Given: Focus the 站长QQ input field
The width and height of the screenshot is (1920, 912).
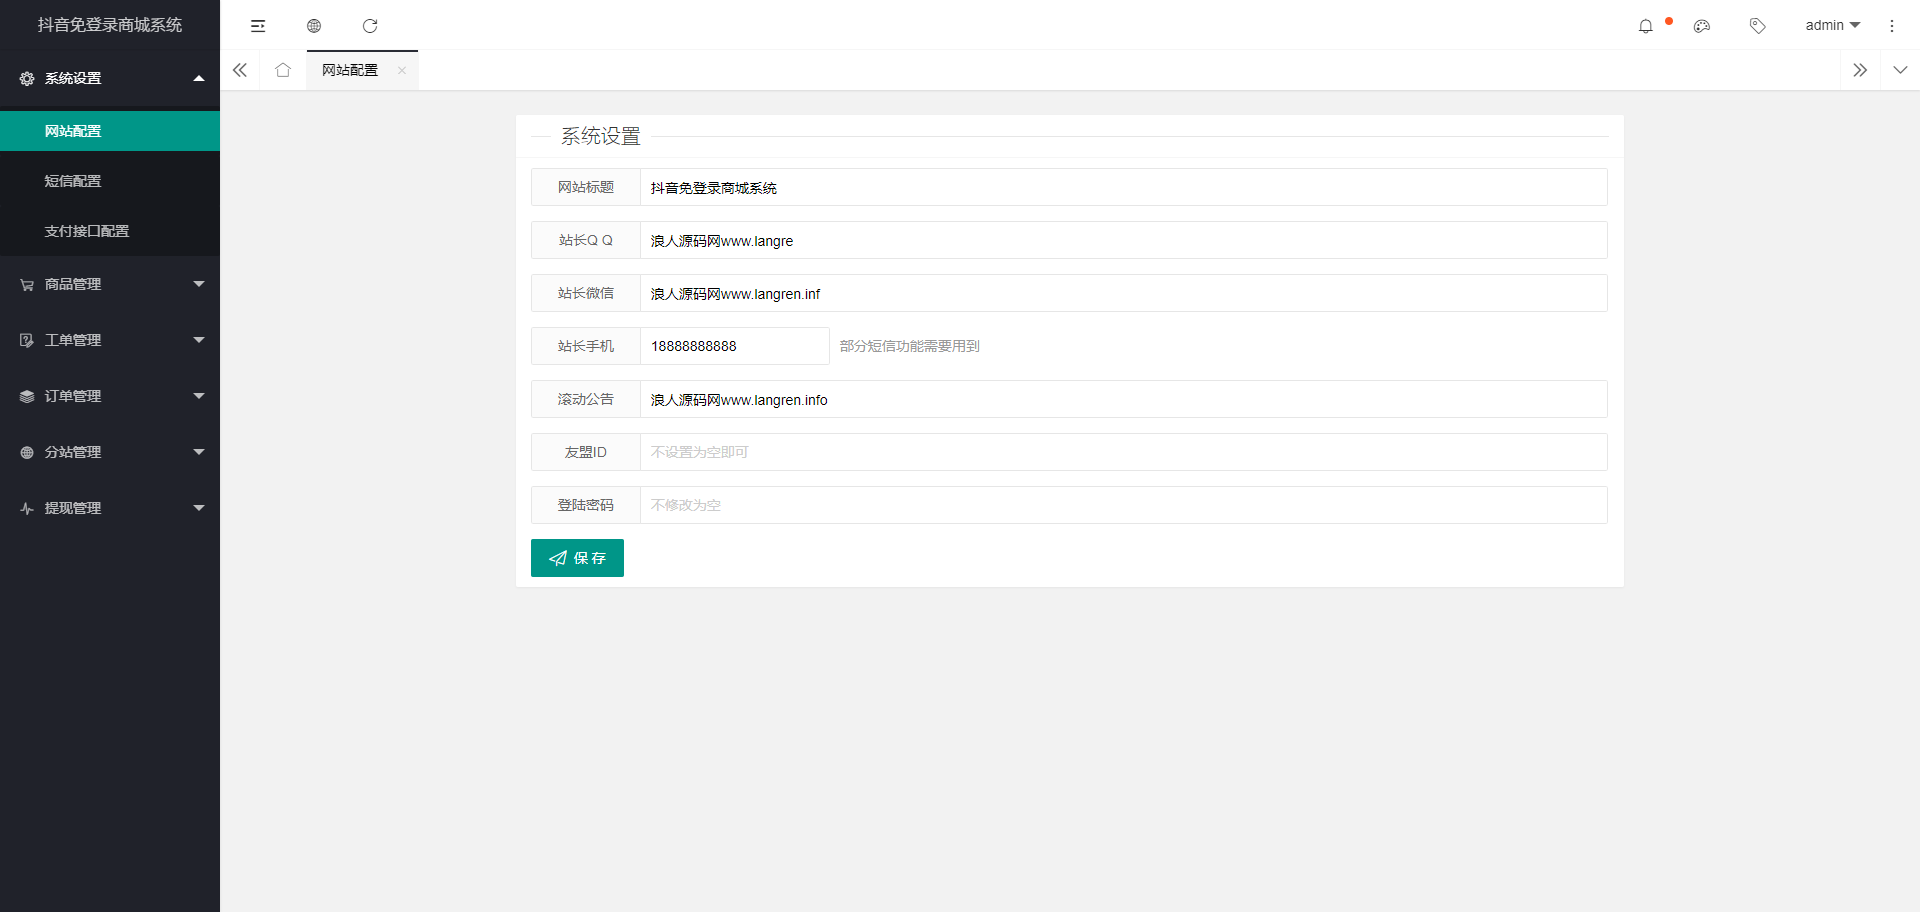Looking at the screenshot, I should point(1124,240).
